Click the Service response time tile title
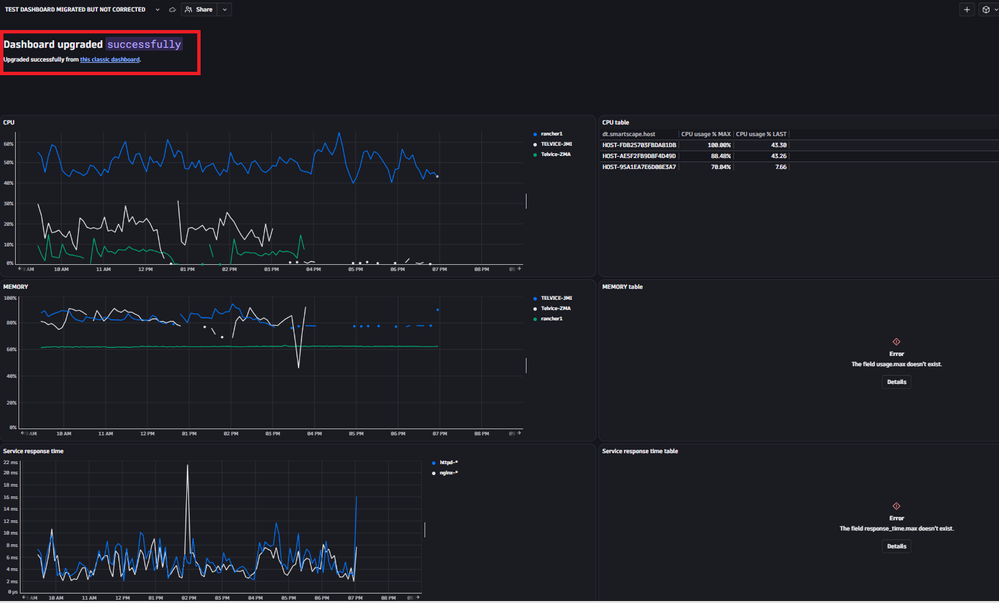The height and width of the screenshot is (603, 999). (33, 451)
